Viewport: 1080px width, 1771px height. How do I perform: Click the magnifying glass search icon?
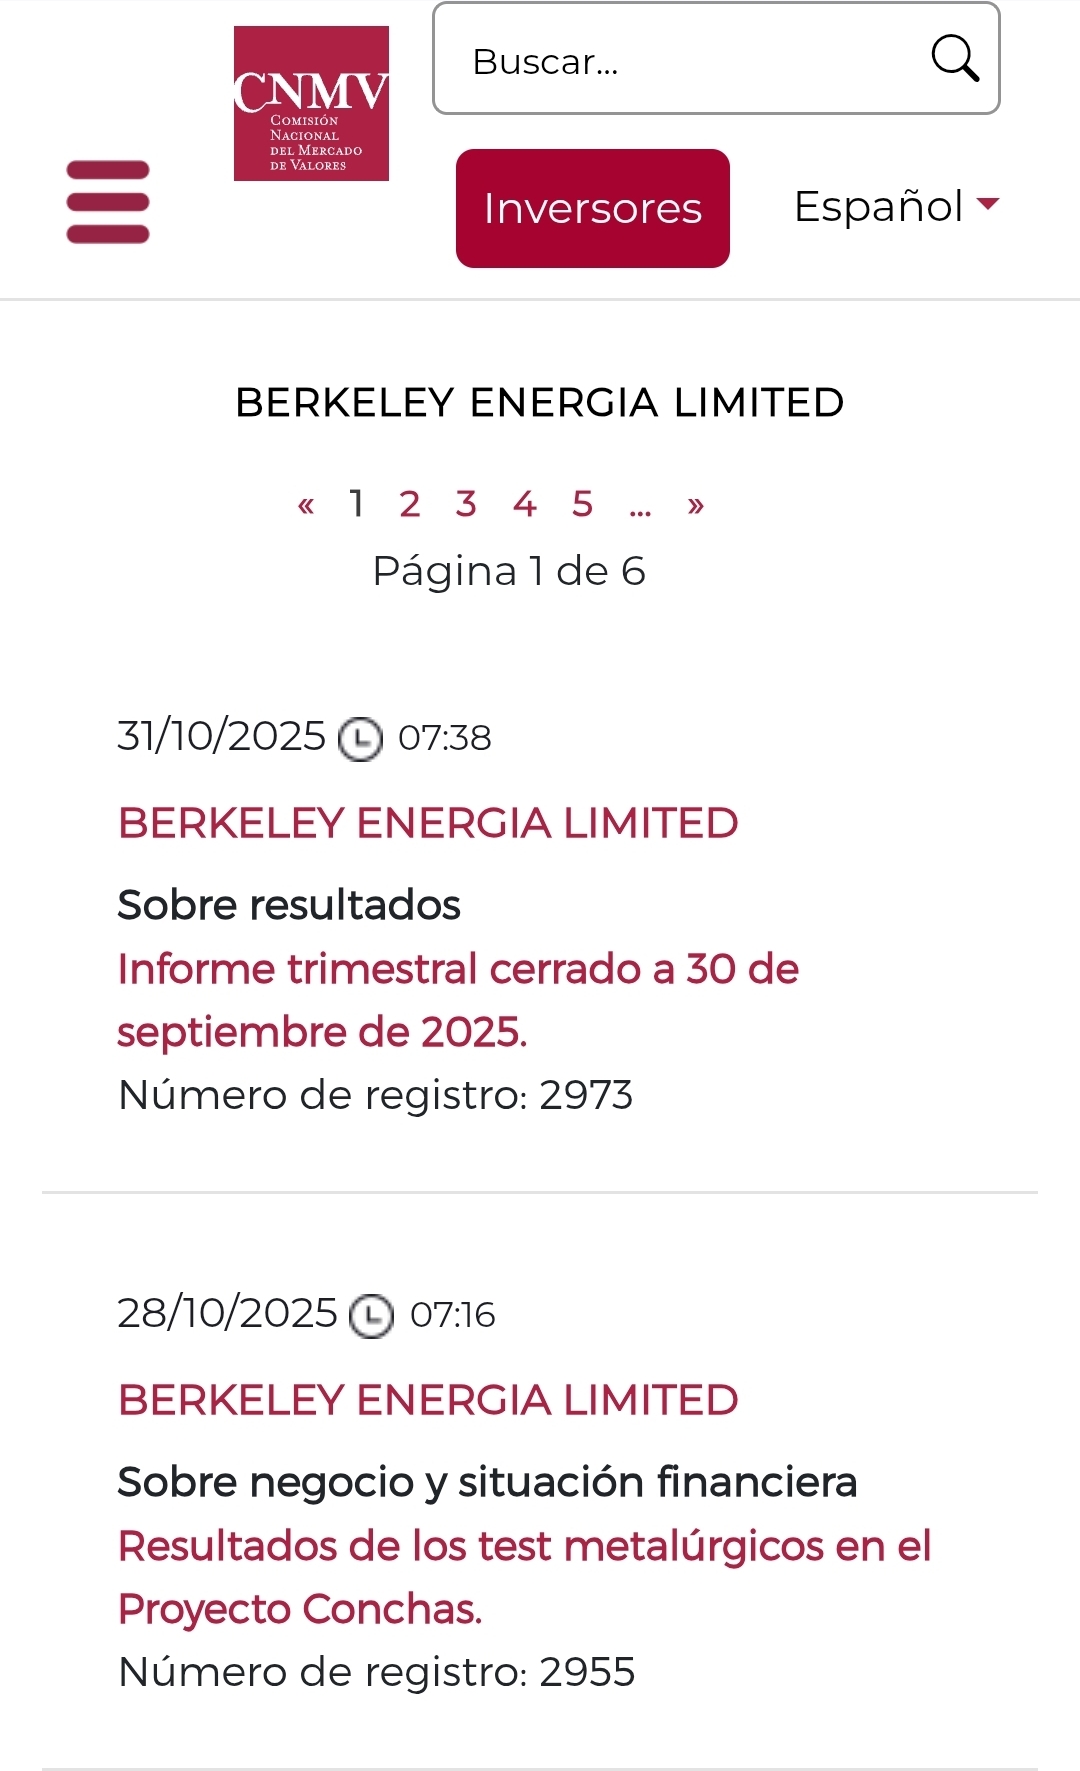tap(955, 58)
